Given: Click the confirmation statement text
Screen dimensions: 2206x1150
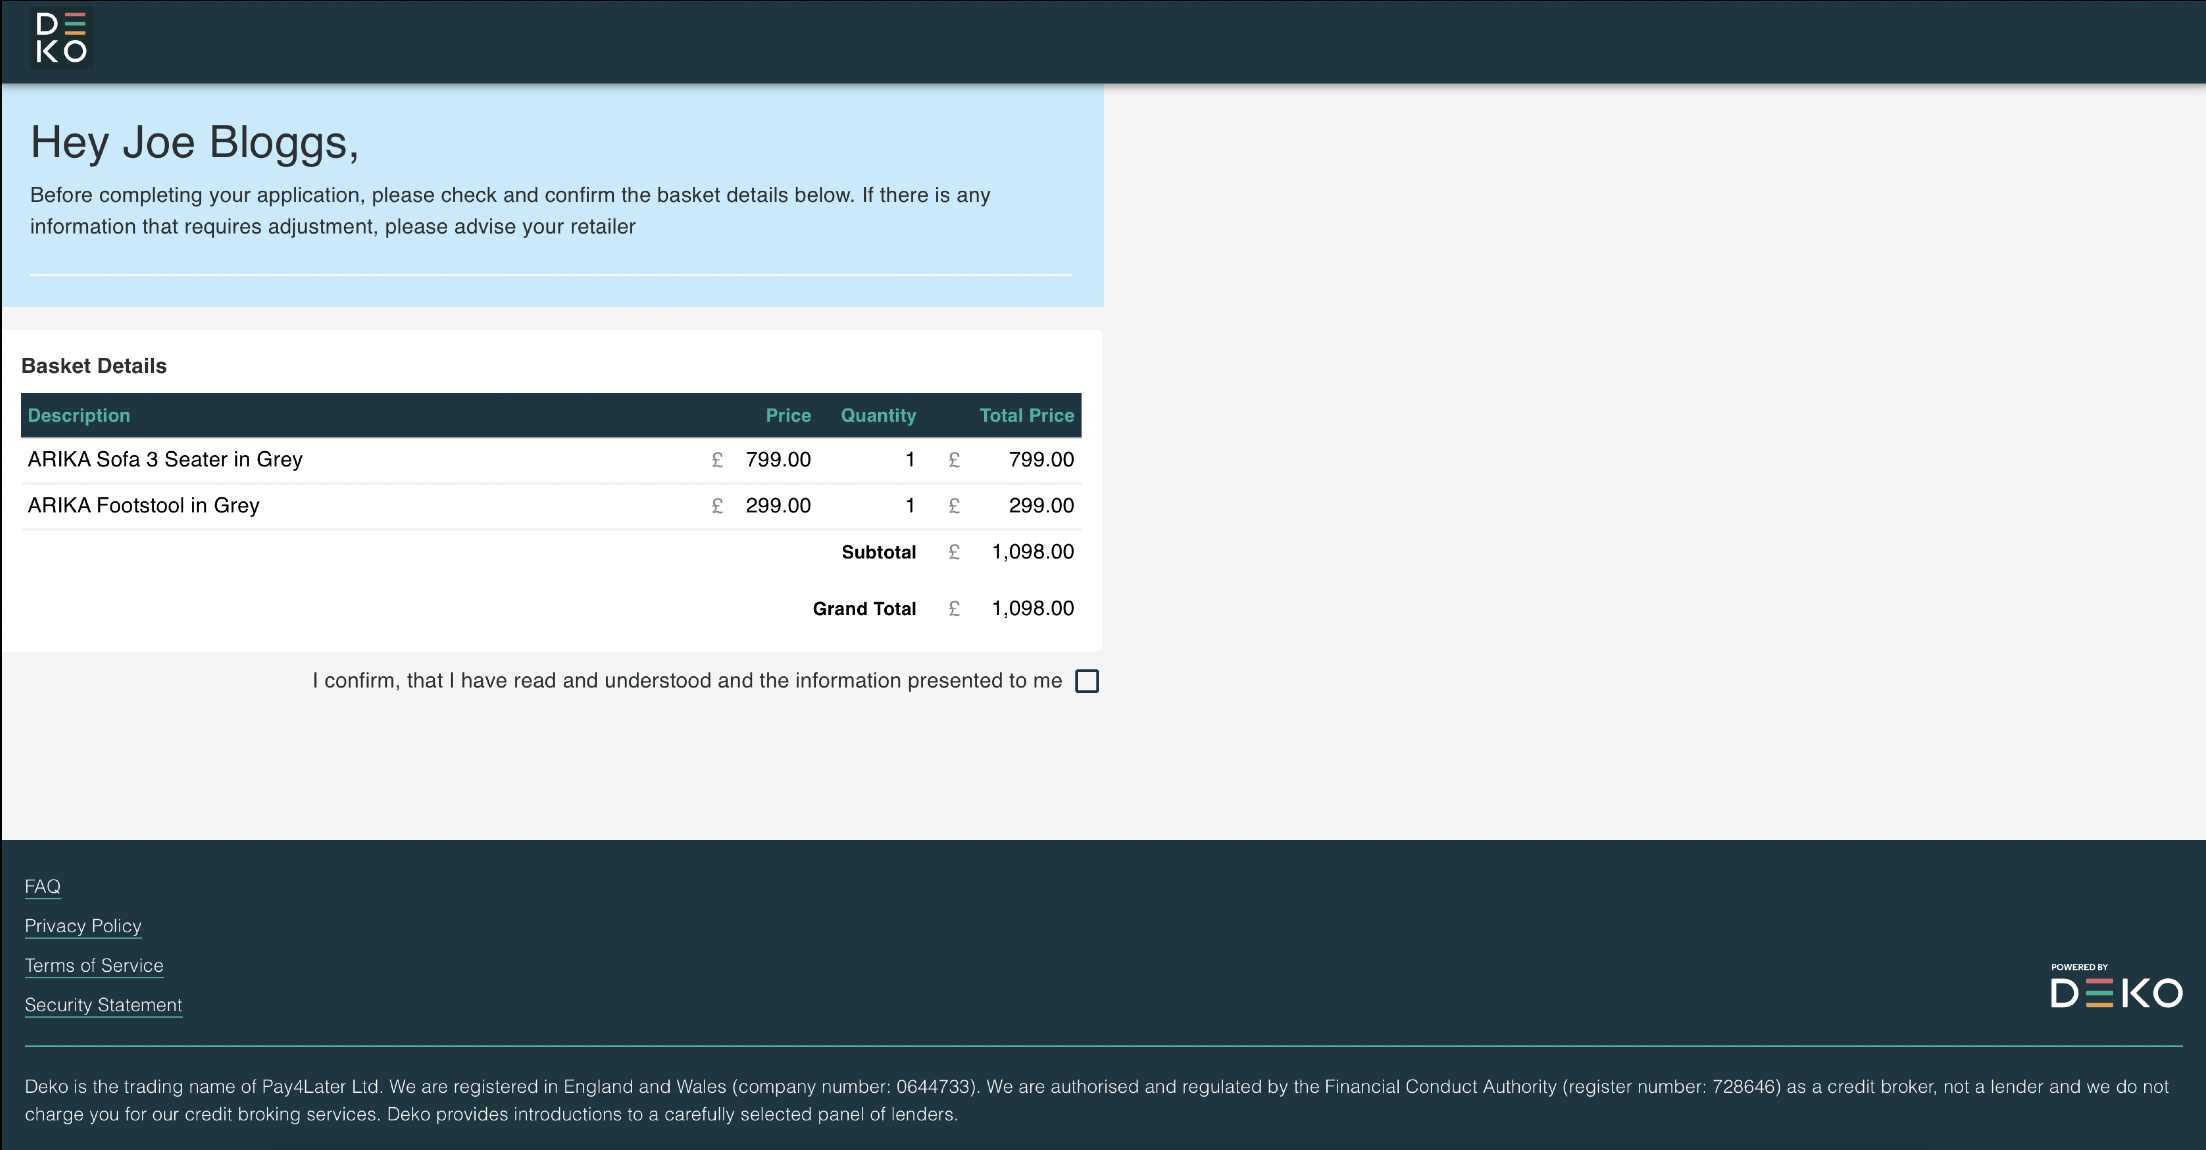Looking at the screenshot, I should coord(687,681).
